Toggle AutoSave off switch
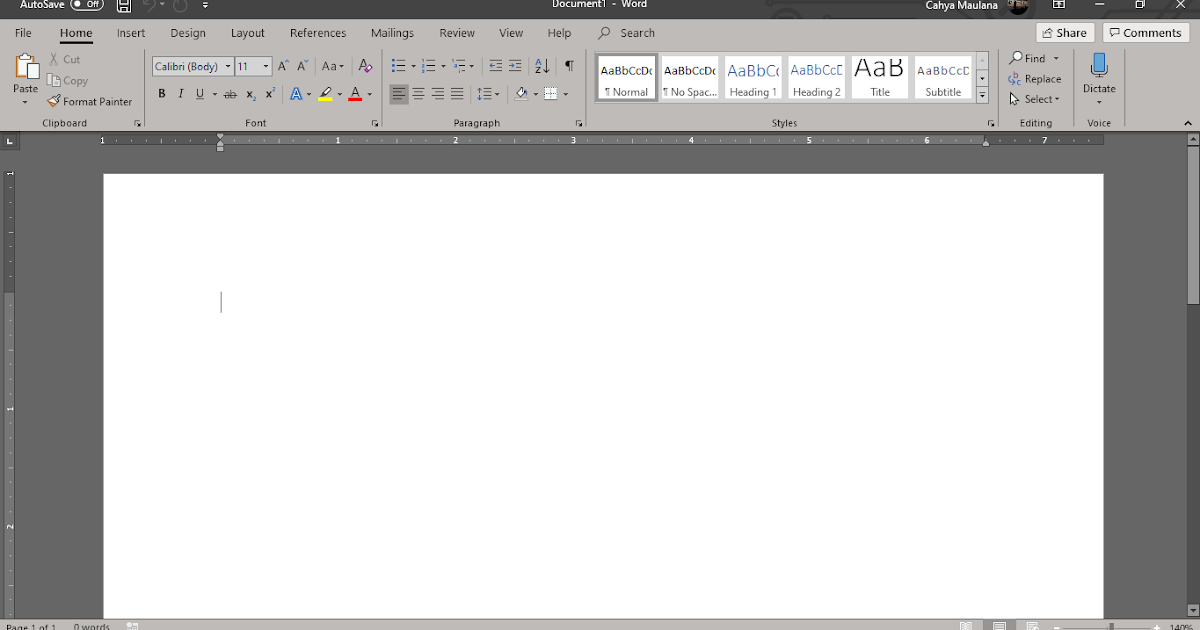This screenshot has height=630, width=1200. pos(88,4)
